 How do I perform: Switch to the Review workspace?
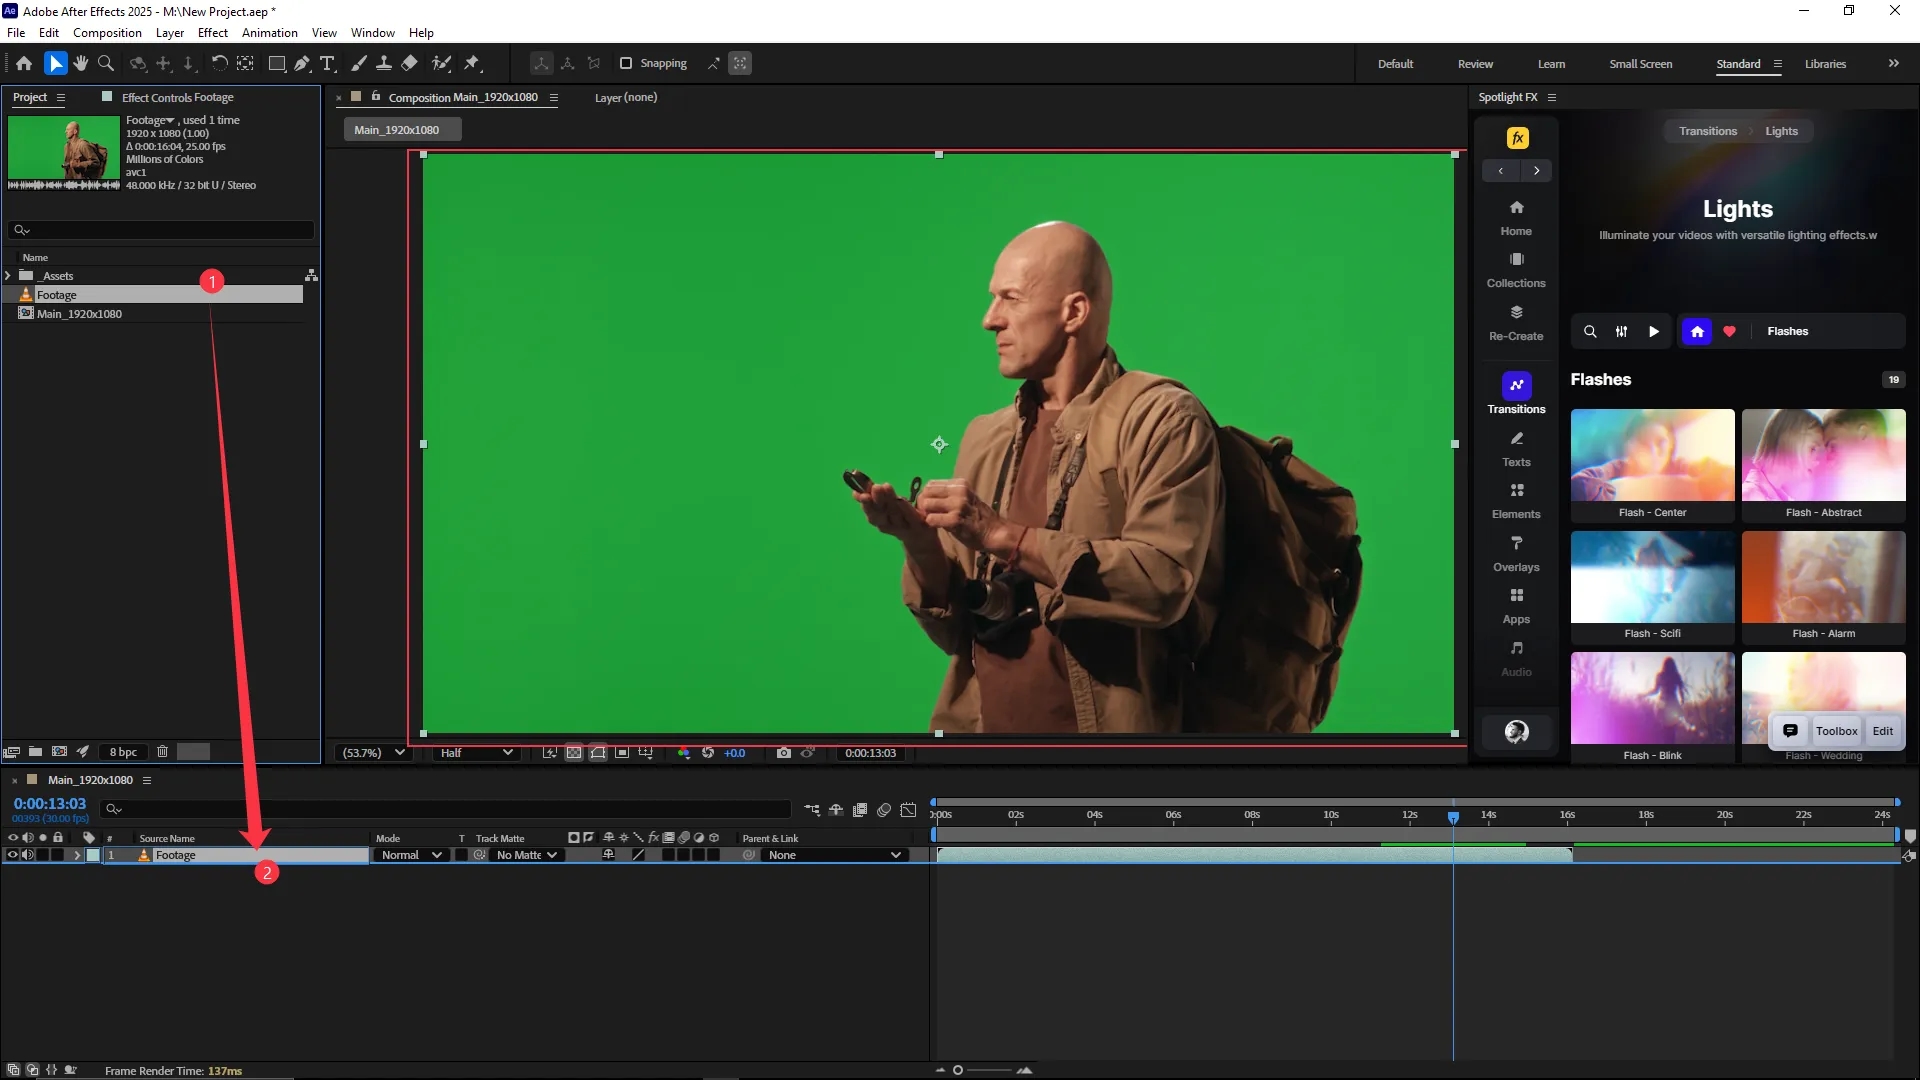(1475, 64)
